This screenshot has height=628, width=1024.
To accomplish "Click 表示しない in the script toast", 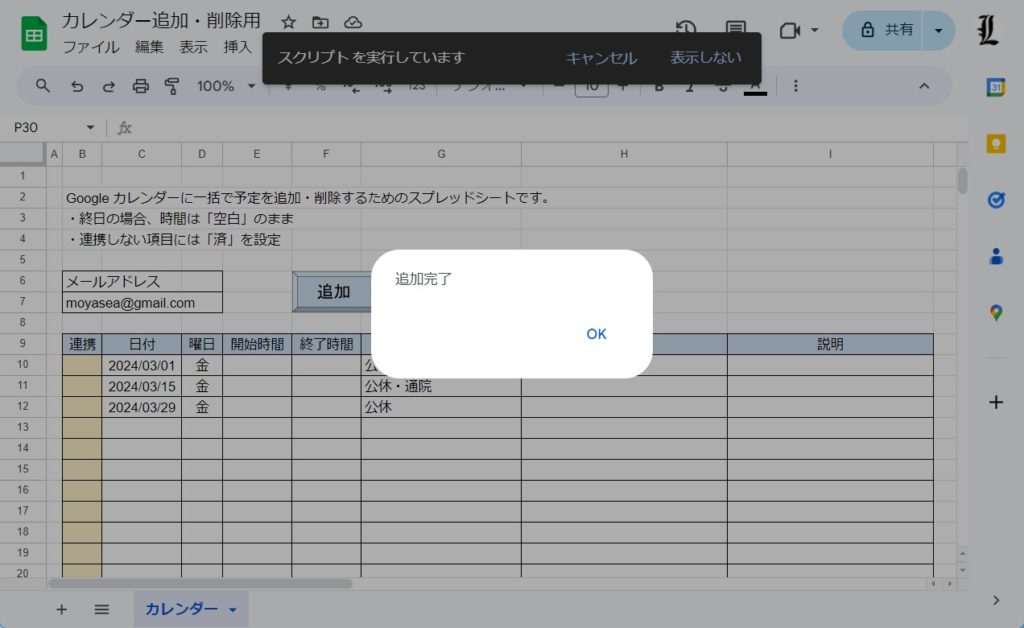I will point(706,58).
